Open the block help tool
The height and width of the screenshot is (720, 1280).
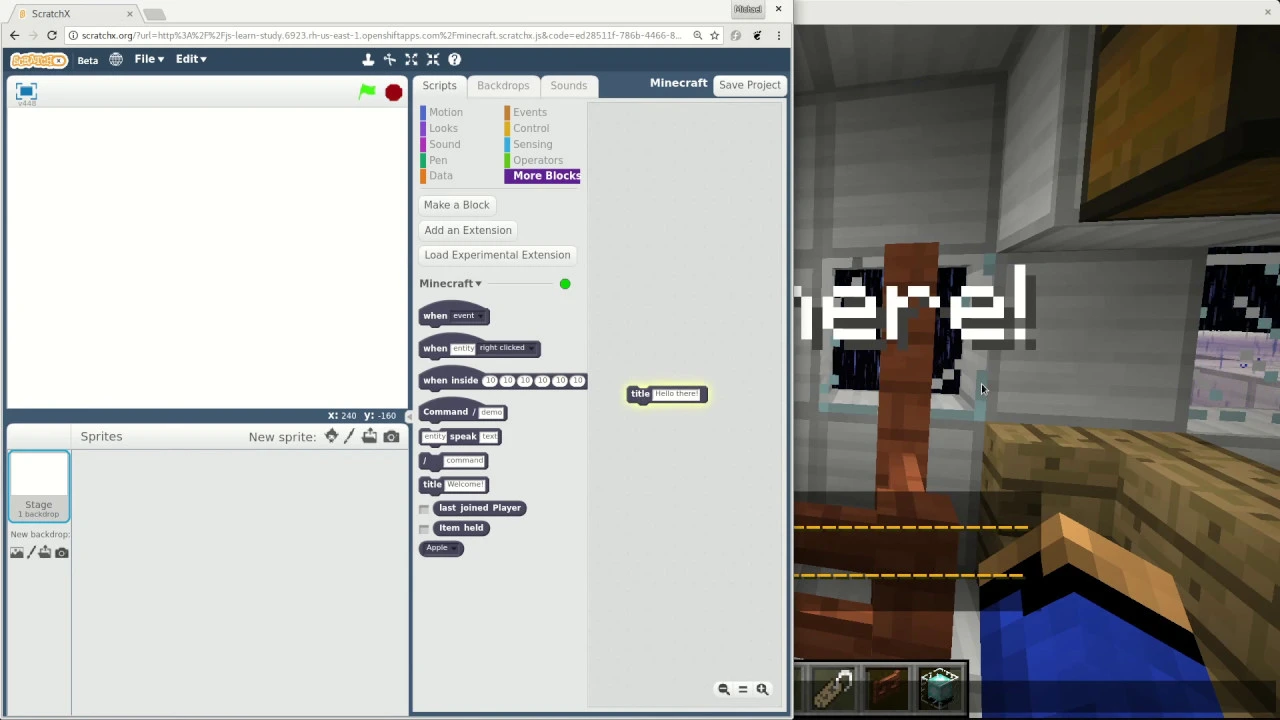(454, 60)
